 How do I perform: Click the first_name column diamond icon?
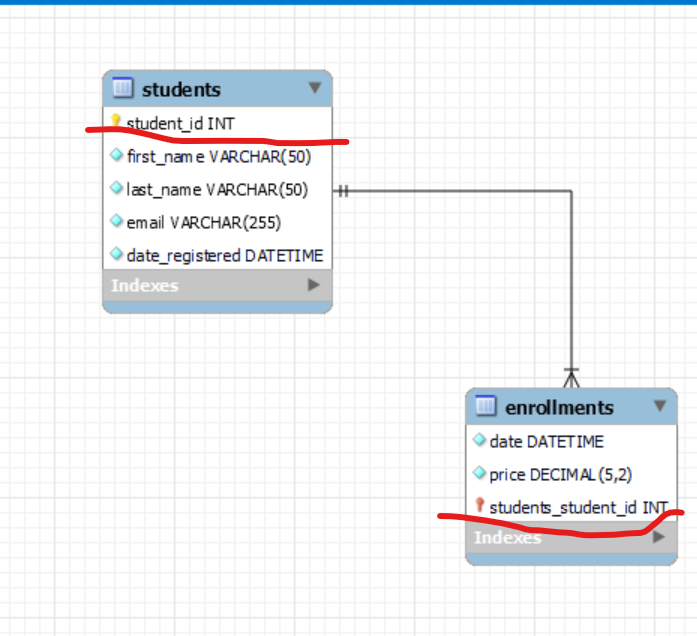click(116, 155)
